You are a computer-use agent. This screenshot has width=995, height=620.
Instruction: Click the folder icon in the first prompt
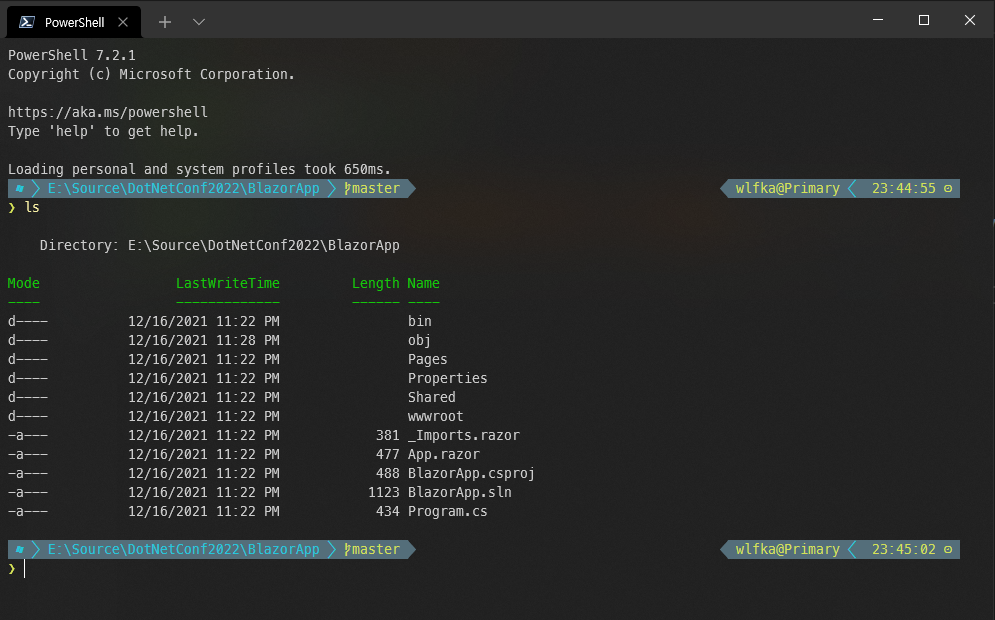coord(20,188)
